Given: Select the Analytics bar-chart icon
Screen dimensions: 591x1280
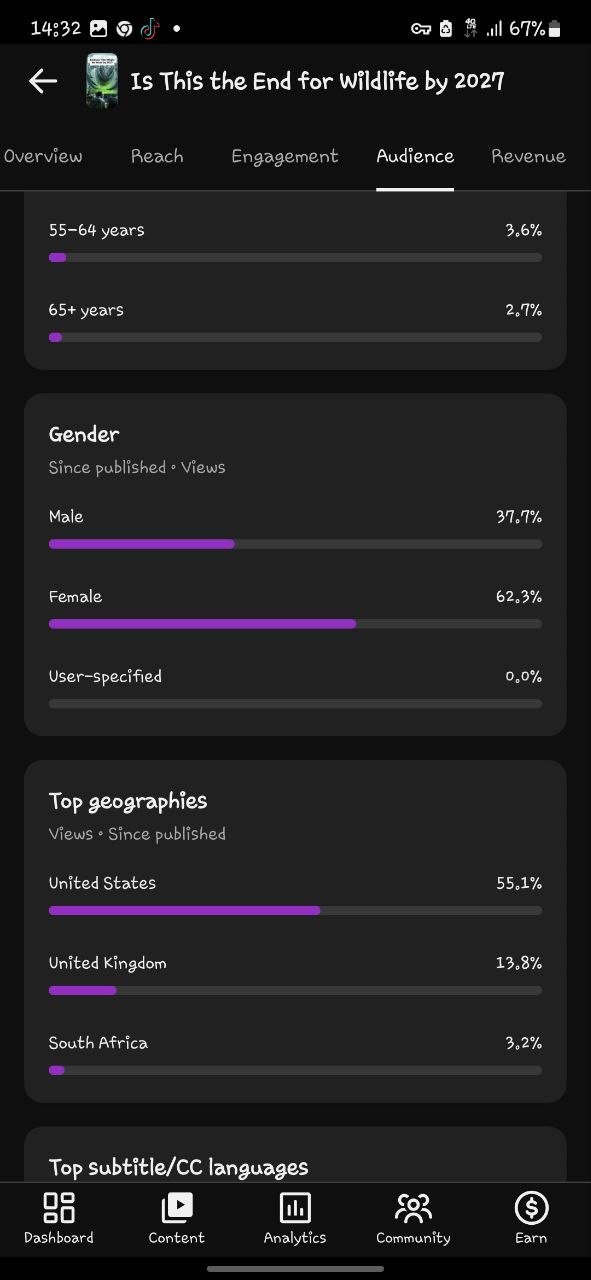Looking at the screenshot, I should 295,1208.
